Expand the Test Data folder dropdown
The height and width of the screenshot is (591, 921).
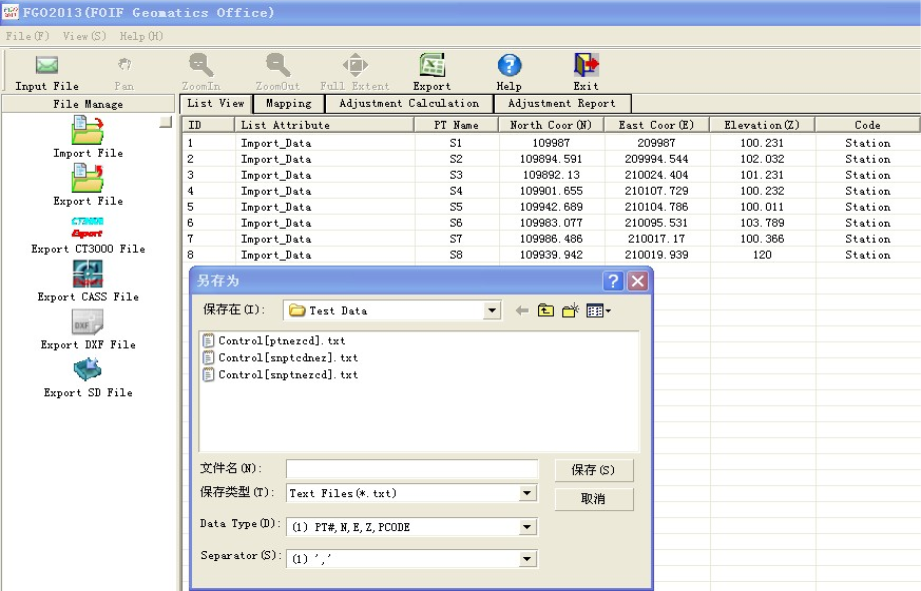(x=491, y=311)
